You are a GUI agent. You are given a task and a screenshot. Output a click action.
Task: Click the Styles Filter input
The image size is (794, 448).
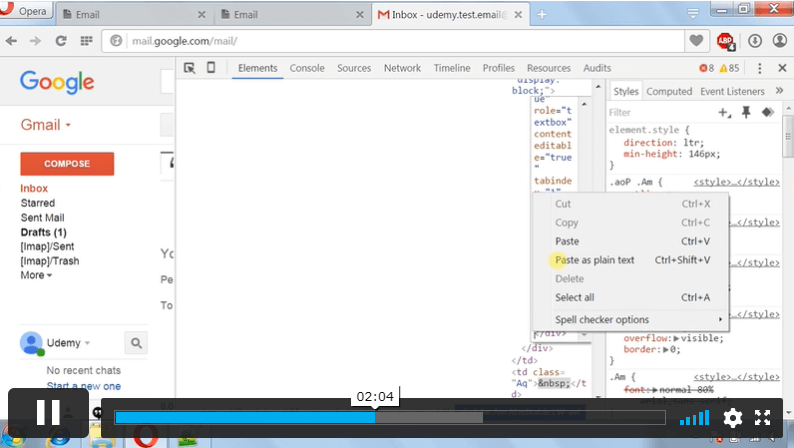tap(661, 112)
